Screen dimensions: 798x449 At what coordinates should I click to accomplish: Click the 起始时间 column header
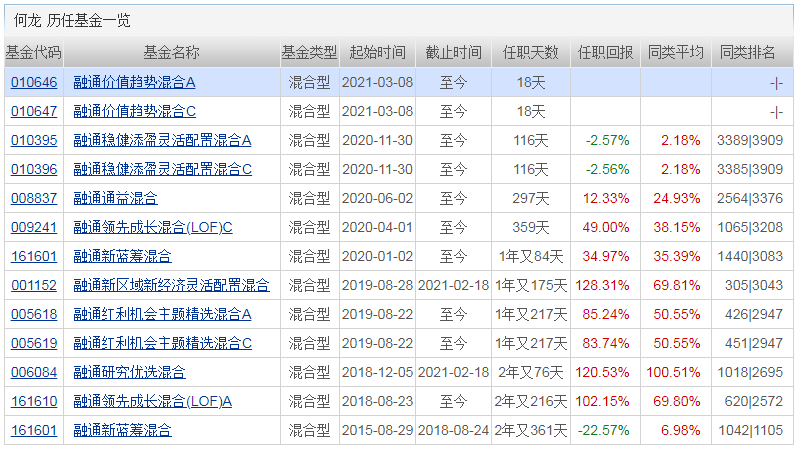click(377, 53)
